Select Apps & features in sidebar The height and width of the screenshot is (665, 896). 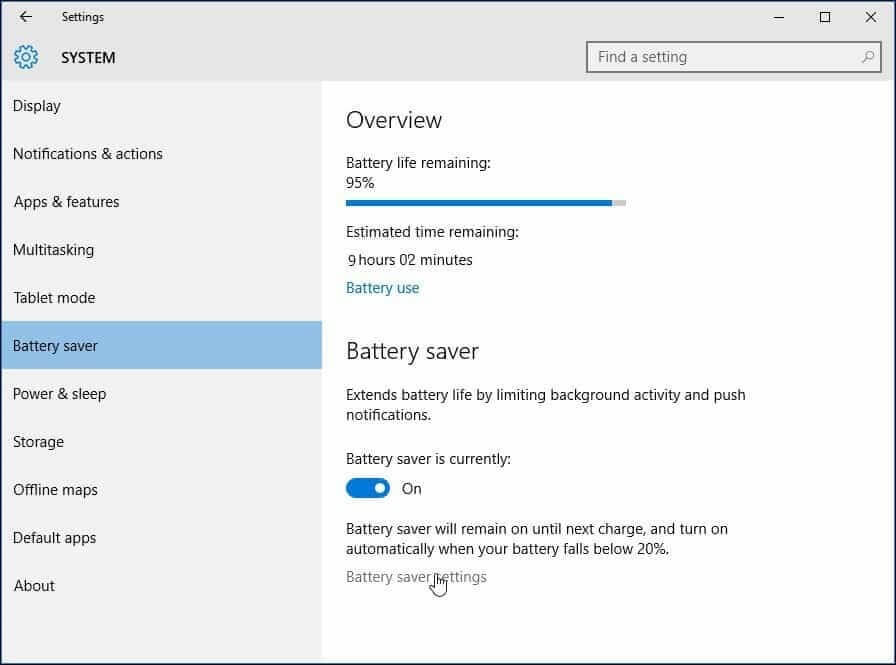click(66, 202)
